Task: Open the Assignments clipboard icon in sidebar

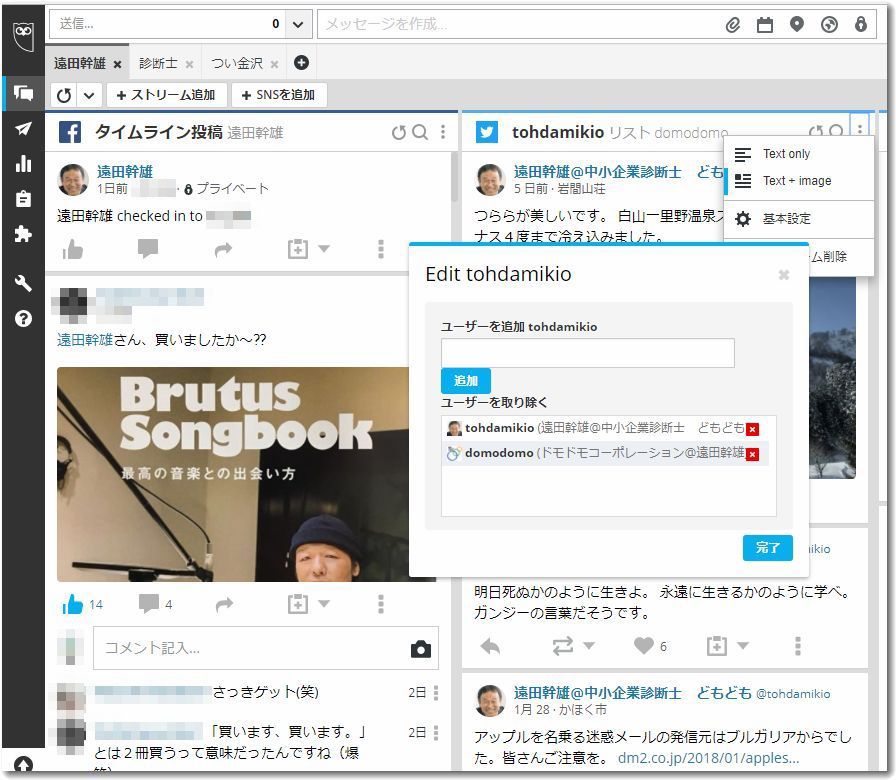Action: point(23,199)
